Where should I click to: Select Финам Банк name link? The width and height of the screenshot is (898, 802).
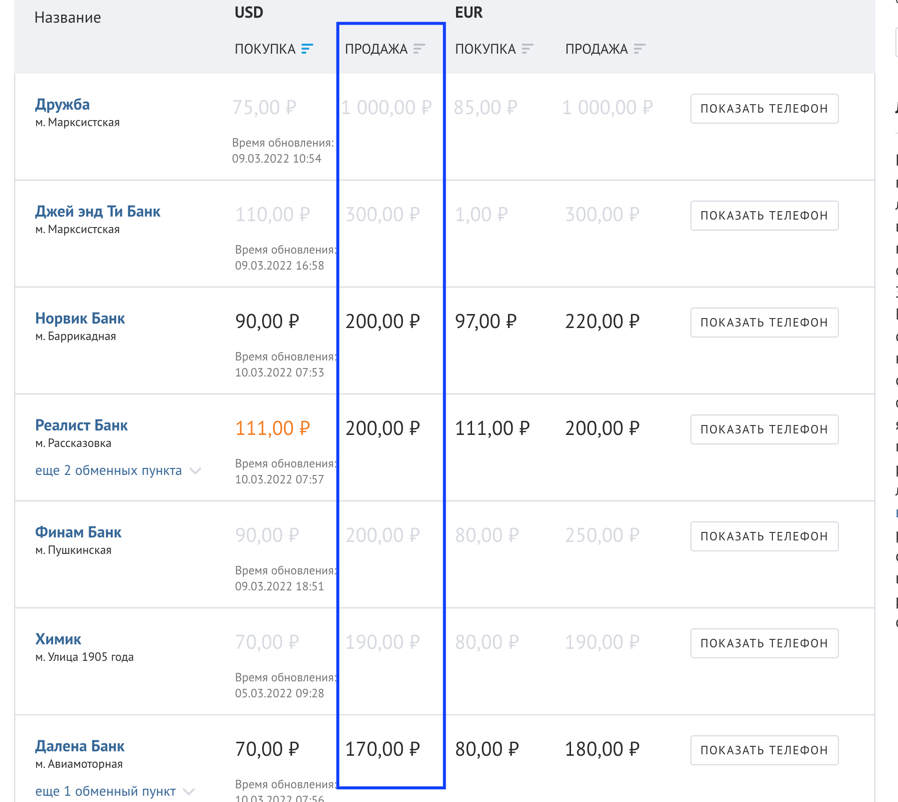78,532
